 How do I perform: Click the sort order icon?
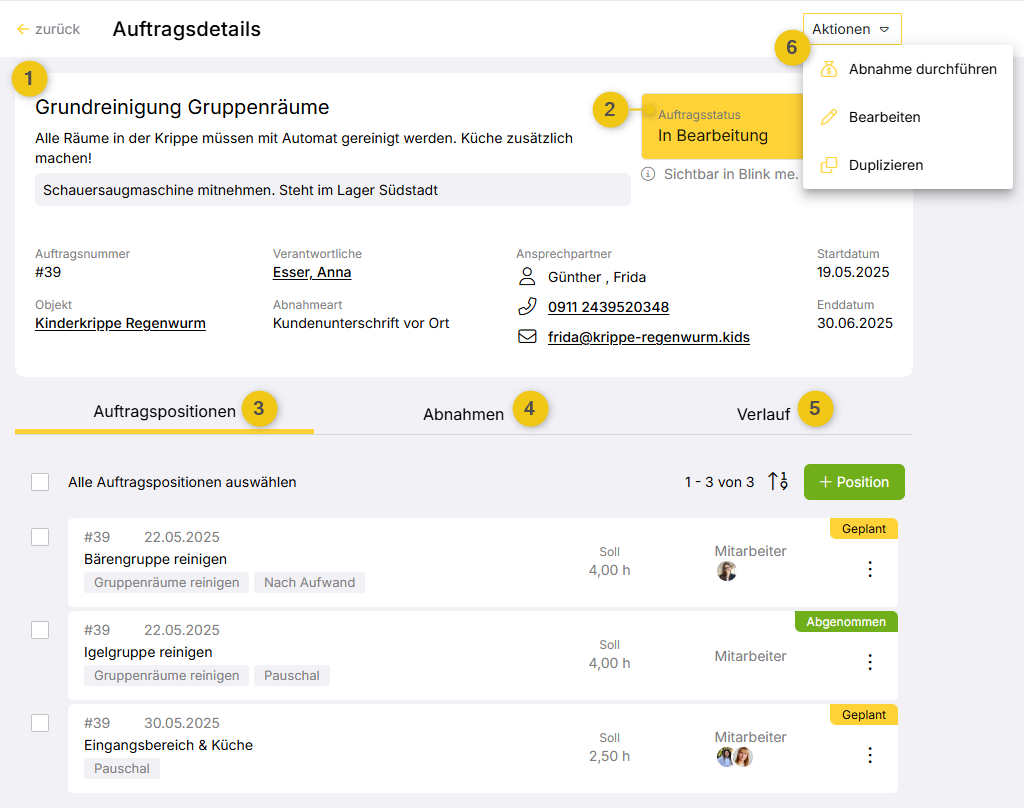(x=778, y=481)
